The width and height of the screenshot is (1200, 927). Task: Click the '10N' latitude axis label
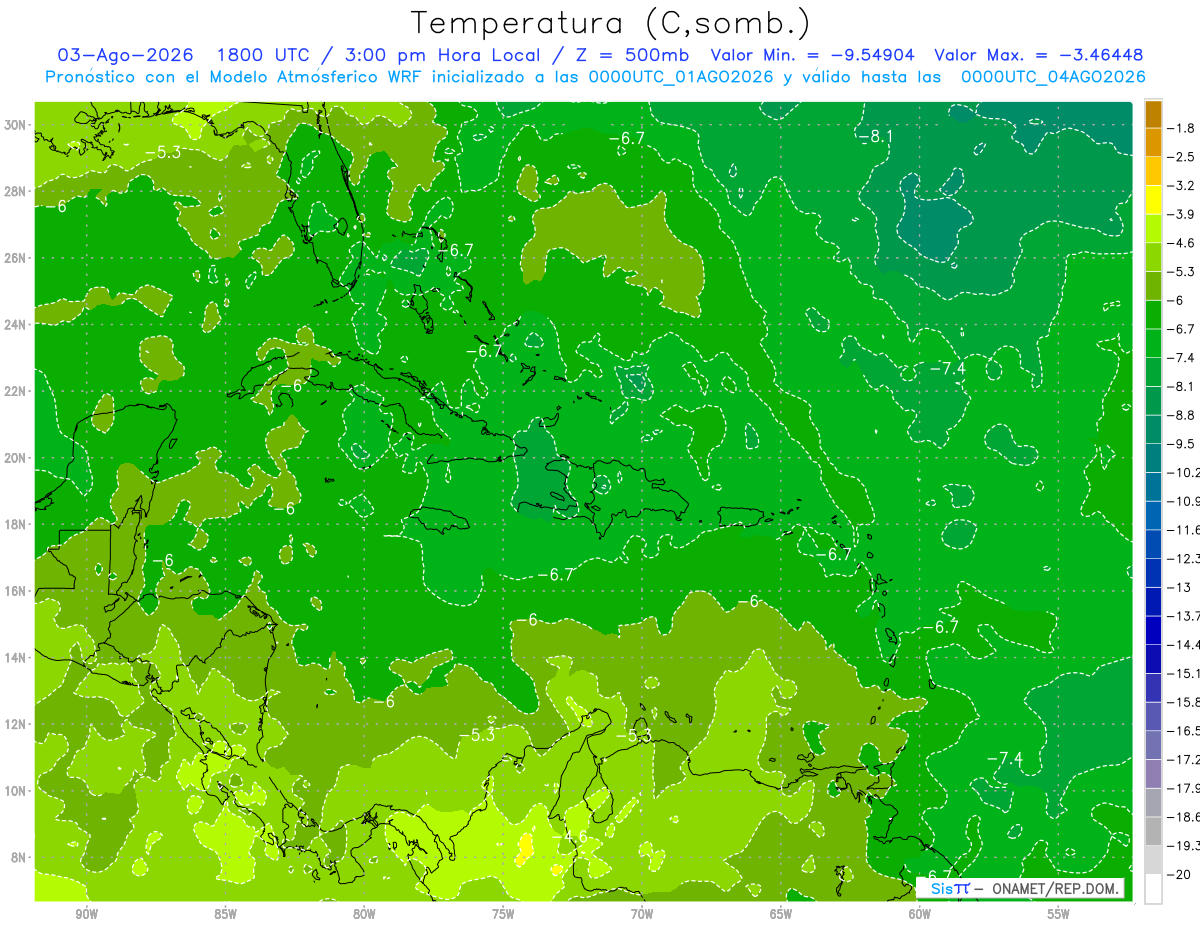click(x=16, y=790)
